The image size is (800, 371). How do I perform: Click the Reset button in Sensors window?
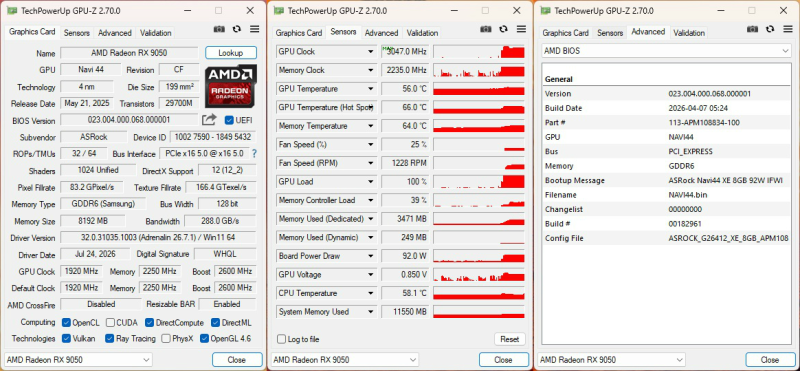[509, 339]
